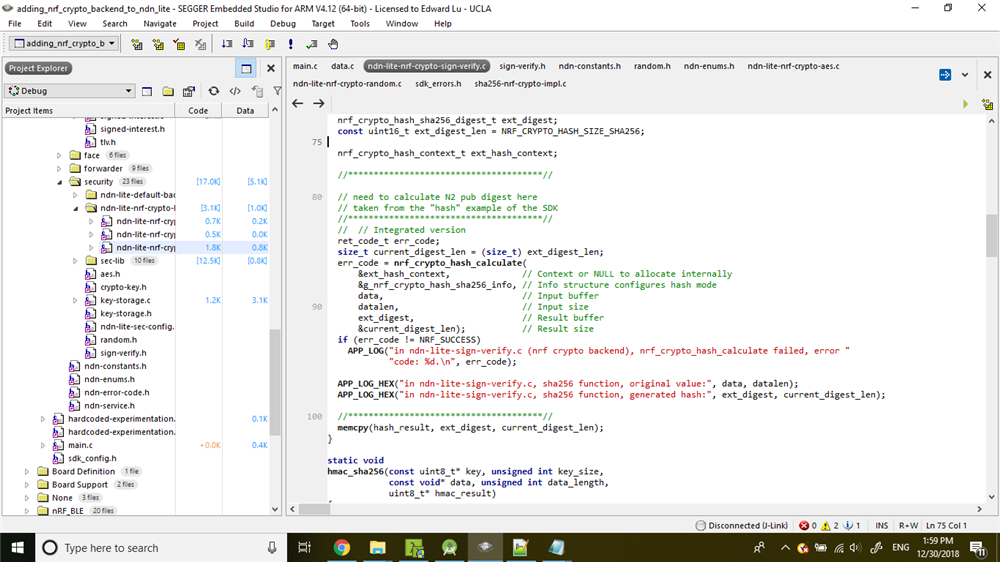Open the editor tab list chevron dropdown
The image size is (1000, 562).
click(x=965, y=75)
